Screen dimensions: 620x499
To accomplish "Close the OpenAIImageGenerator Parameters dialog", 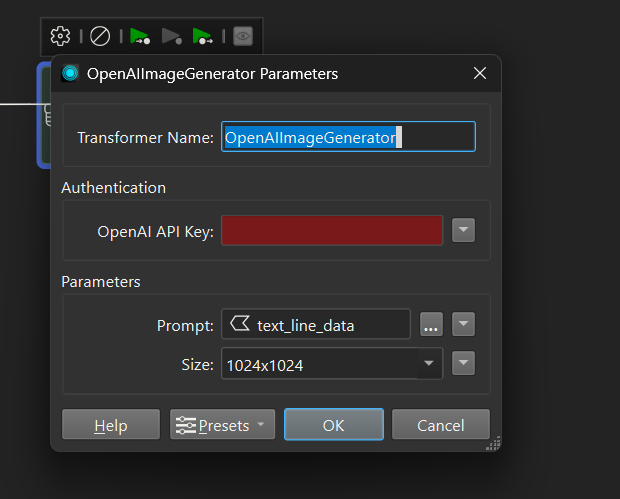I will pyautogui.click(x=480, y=73).
